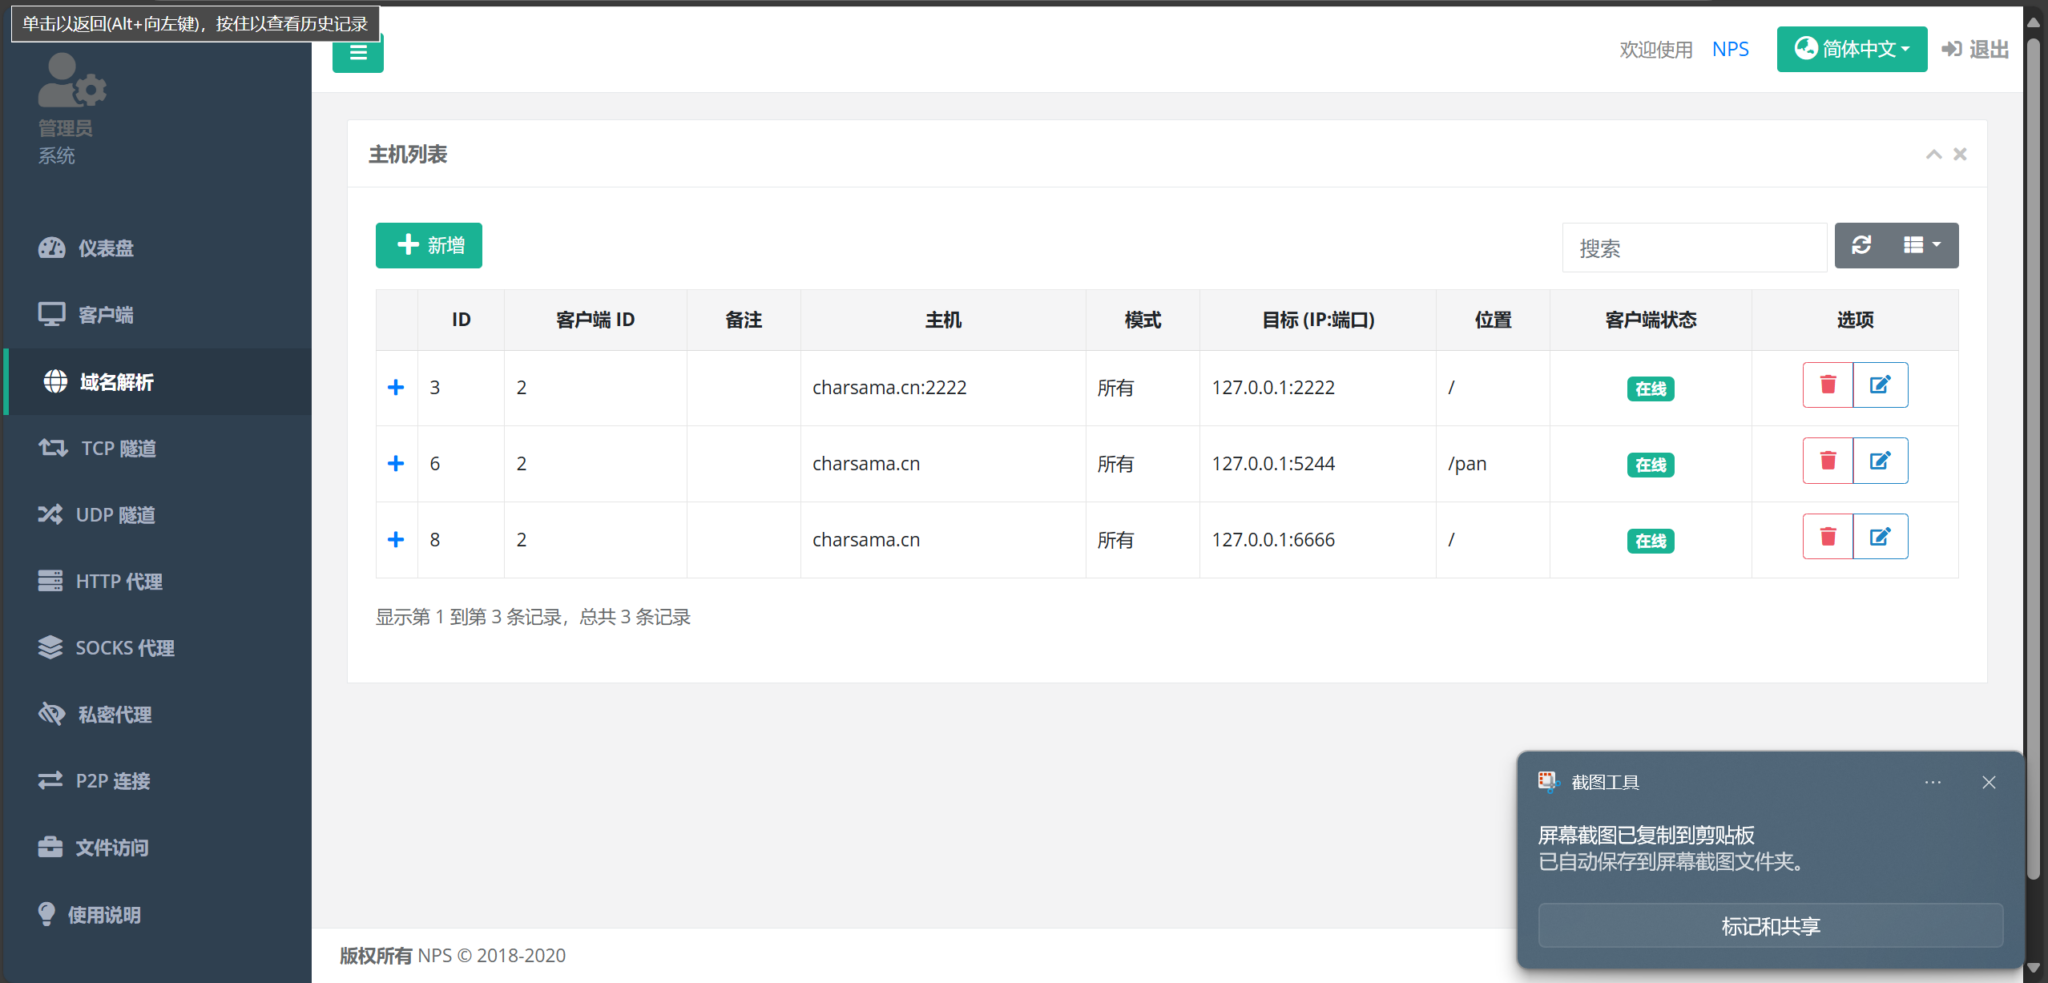Open the column selection dropdown
The width and height of the screenshot is (2048, 983).
click(x=1921, y=245)
